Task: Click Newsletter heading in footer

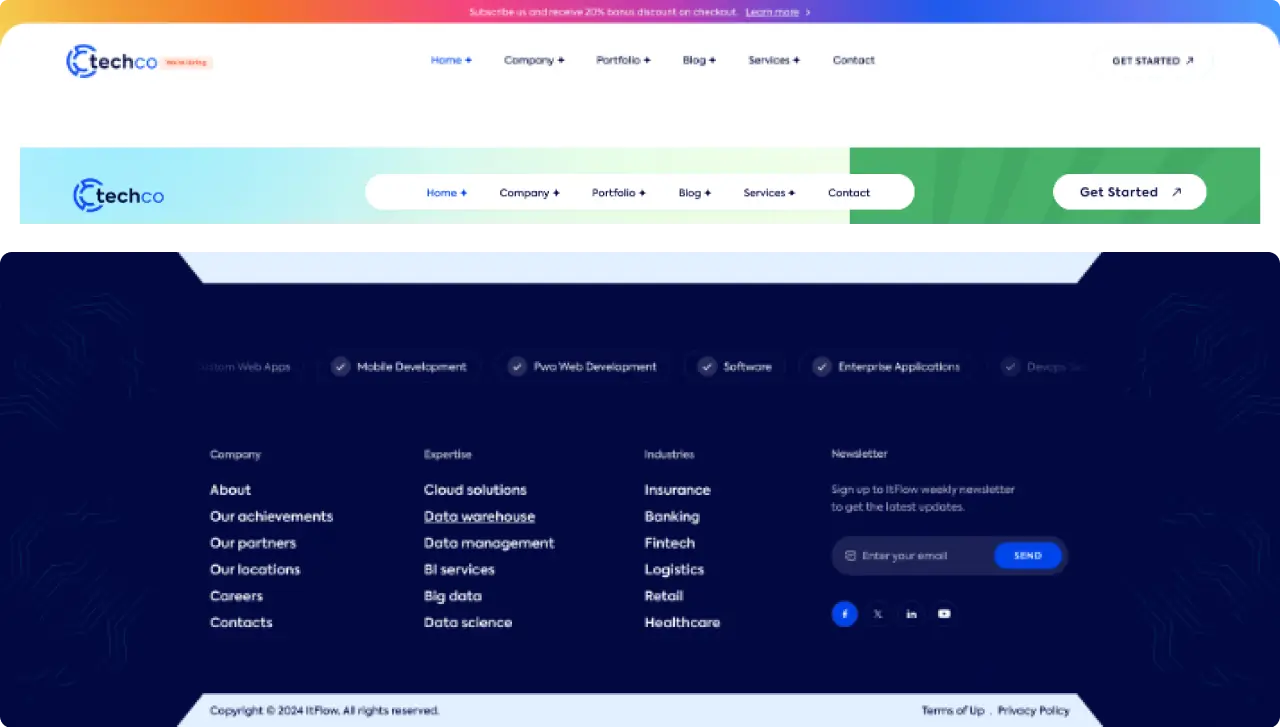Action: pyautogui.click(x=859, y=454)
